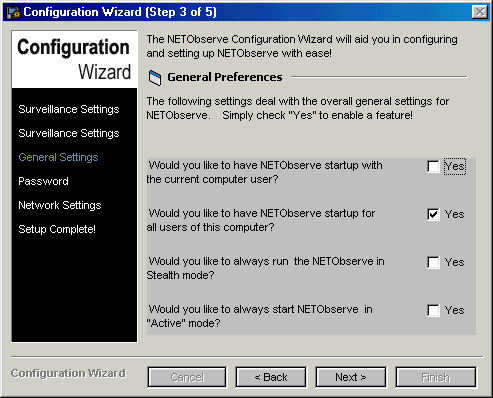
Task: Open General Settings in sidebar
Action: pyautogui.click(x=58, y=157)
